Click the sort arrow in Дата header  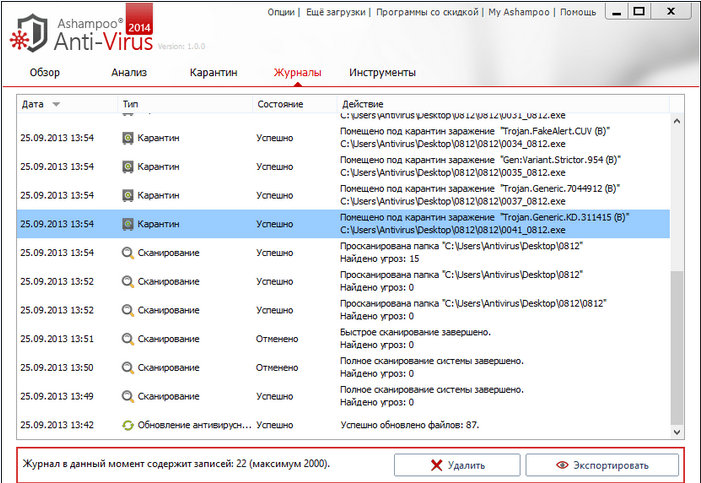[x=56, y=105]
